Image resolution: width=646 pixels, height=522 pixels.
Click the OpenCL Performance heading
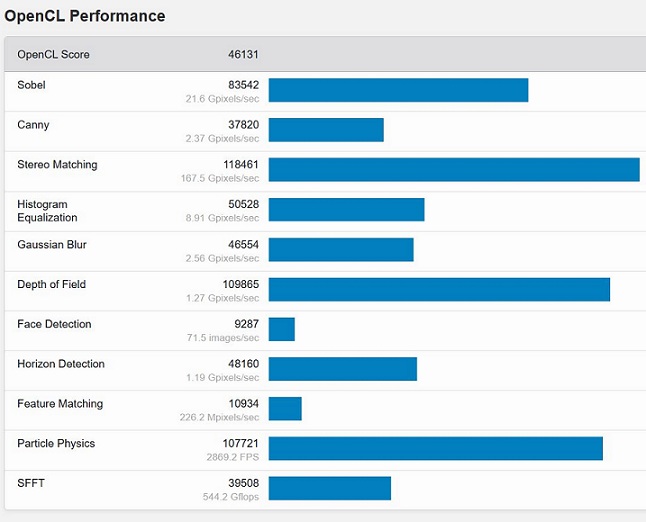click(85, 16)
